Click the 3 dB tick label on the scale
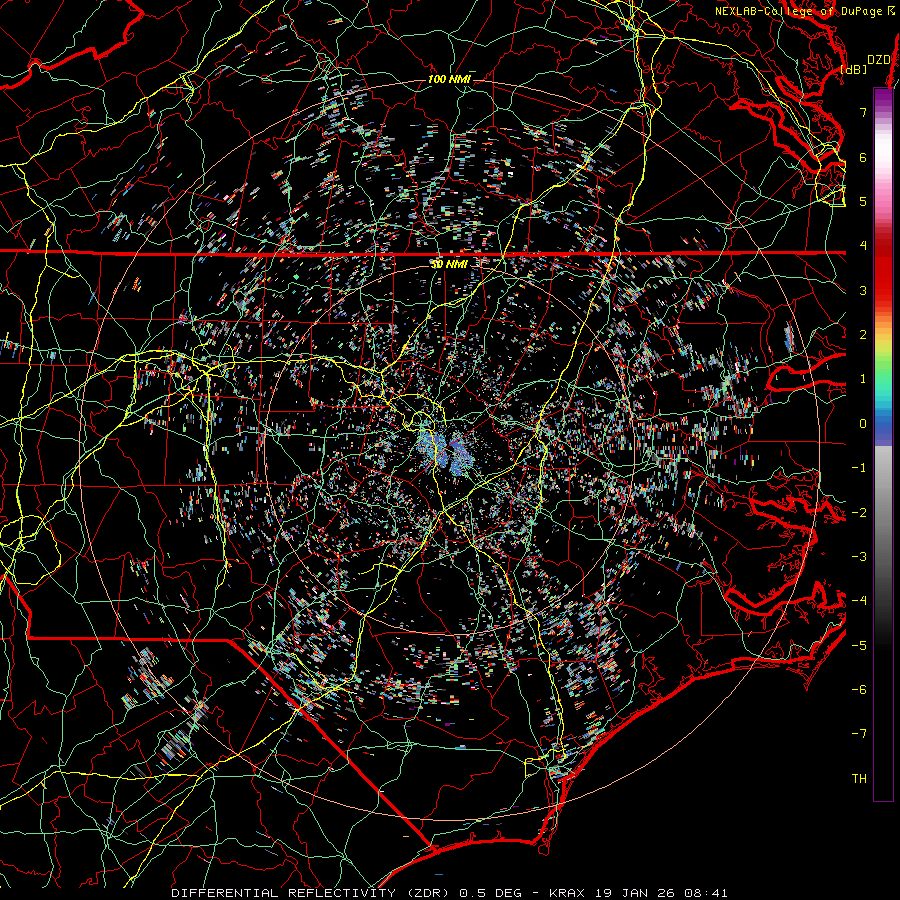The width and height of the screenshot is (900, 900). 863,290
